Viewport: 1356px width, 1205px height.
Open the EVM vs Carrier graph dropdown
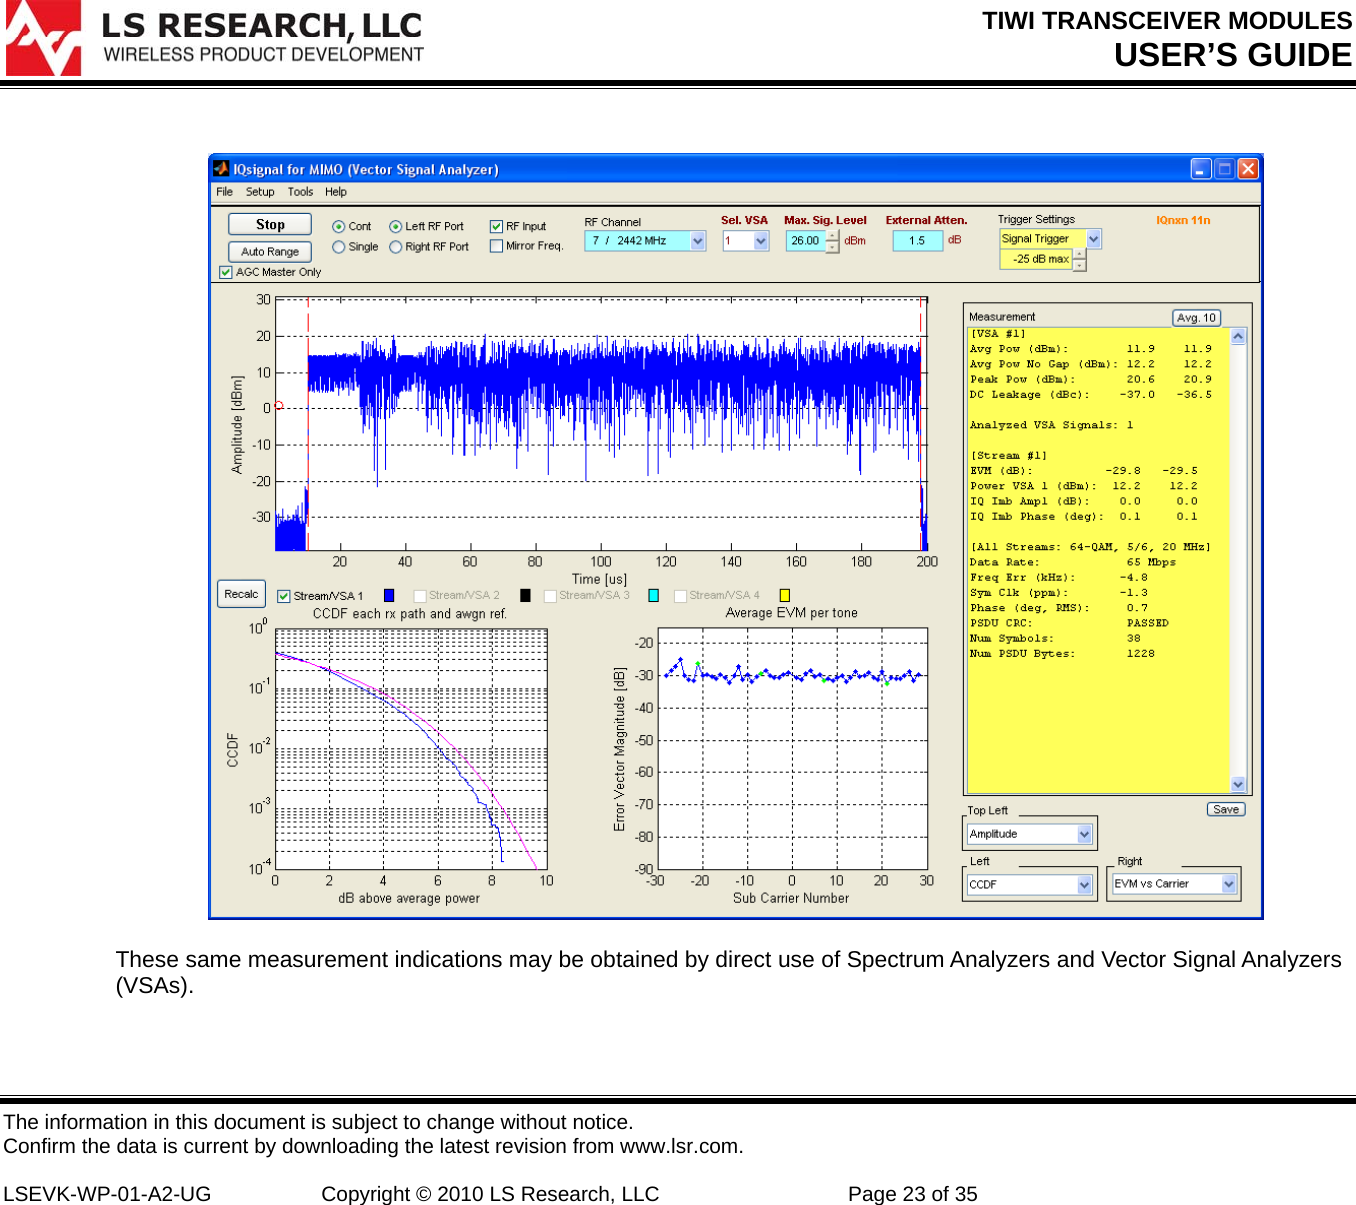[x=1229, y=884]
